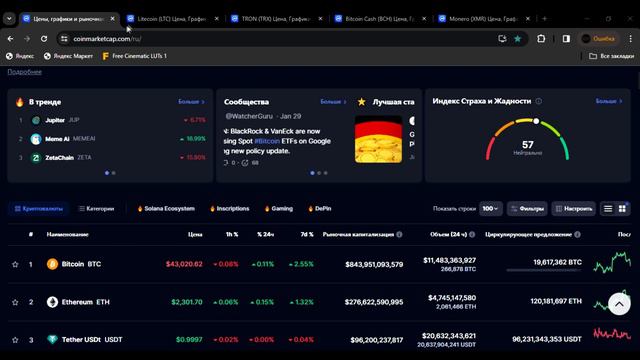Open the Chrome three-dot menu

631,39
